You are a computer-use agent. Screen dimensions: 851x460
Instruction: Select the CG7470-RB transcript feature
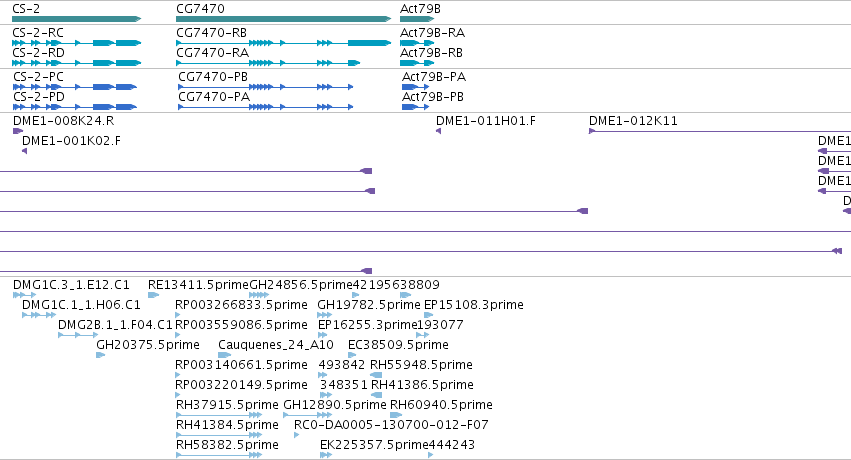[x=283, y=43]
